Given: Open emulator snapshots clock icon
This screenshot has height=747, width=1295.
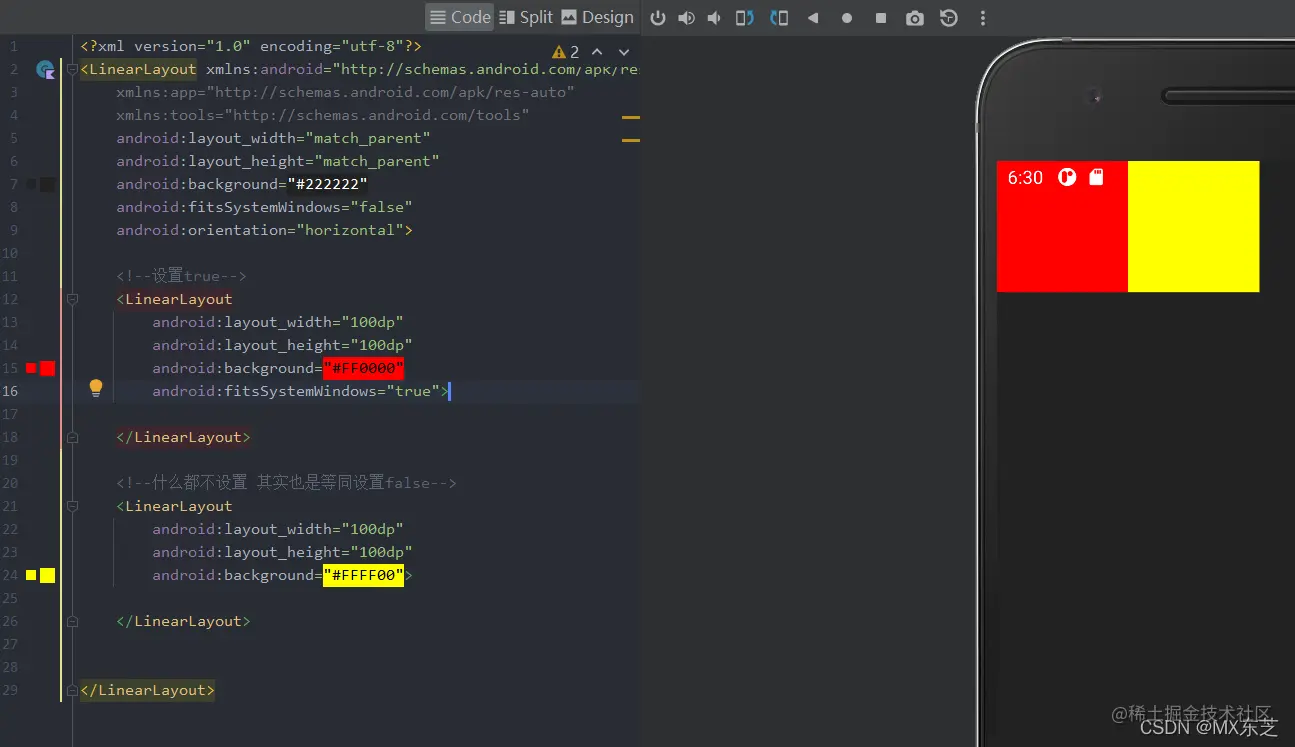Looking at the screenshot, I should [949, 18].
